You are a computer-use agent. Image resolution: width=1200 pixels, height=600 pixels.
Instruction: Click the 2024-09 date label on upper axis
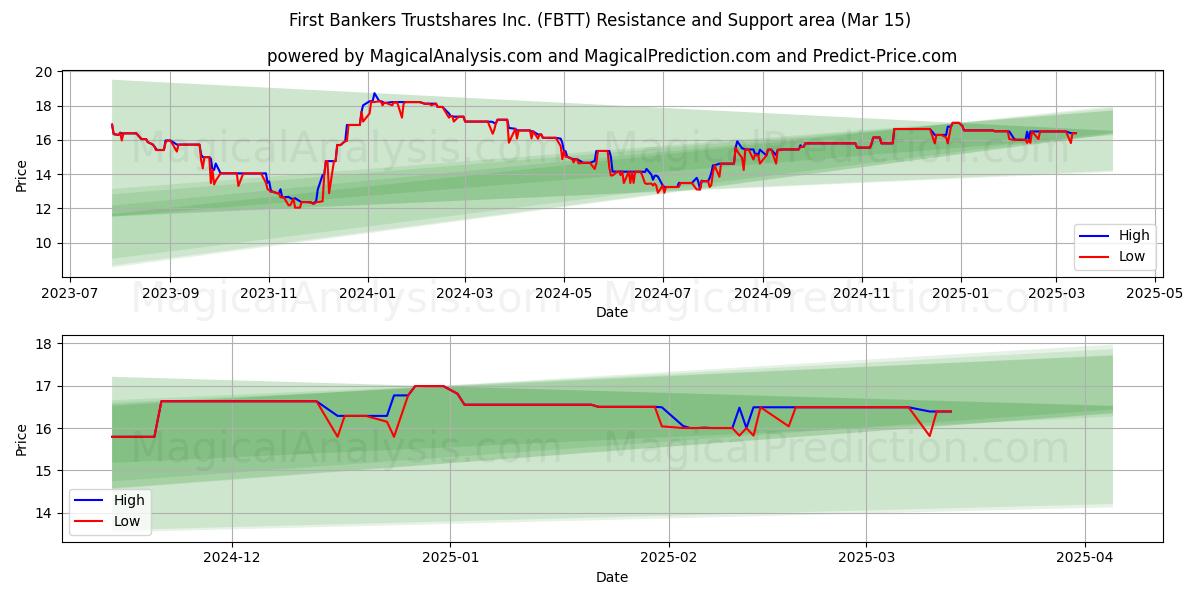(762, 294)
